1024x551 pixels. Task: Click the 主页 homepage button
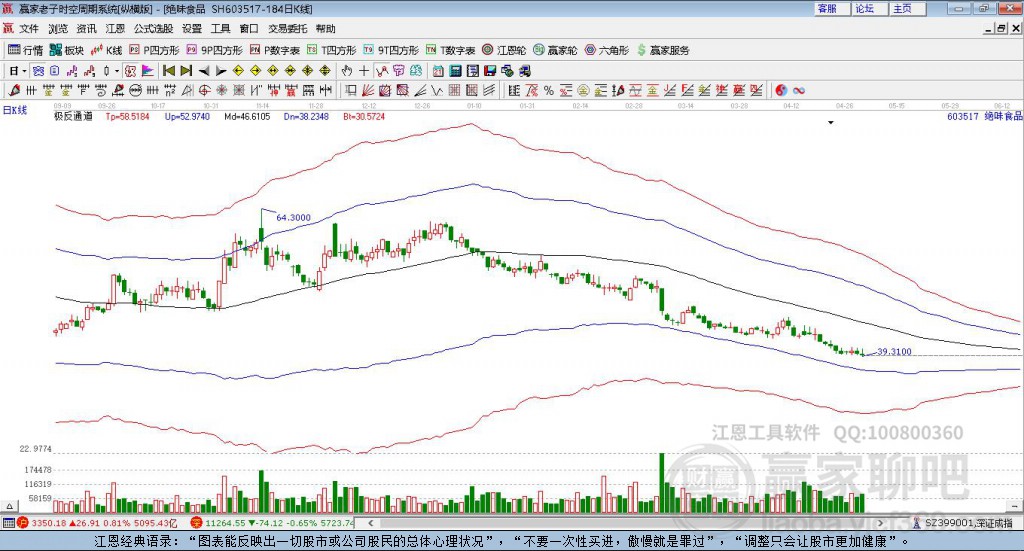tap(908, 8)
